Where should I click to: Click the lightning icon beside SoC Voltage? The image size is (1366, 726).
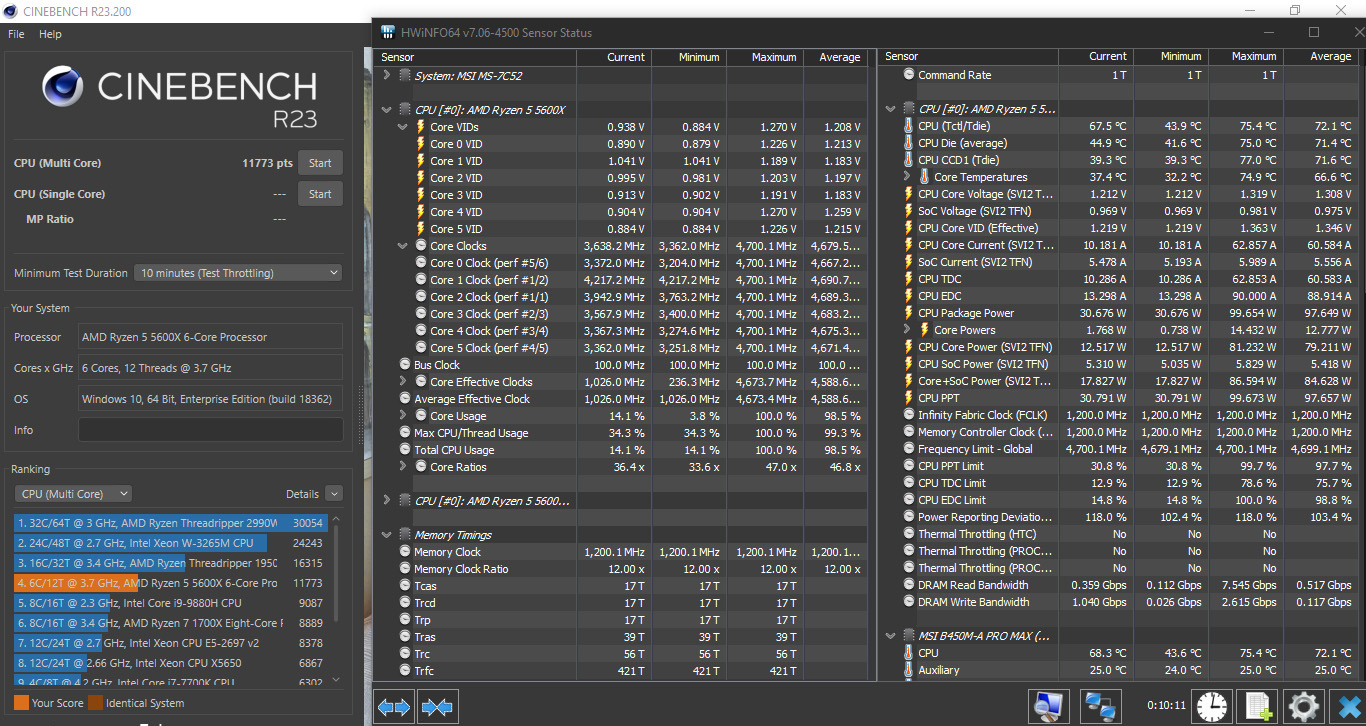coord(908,211)
